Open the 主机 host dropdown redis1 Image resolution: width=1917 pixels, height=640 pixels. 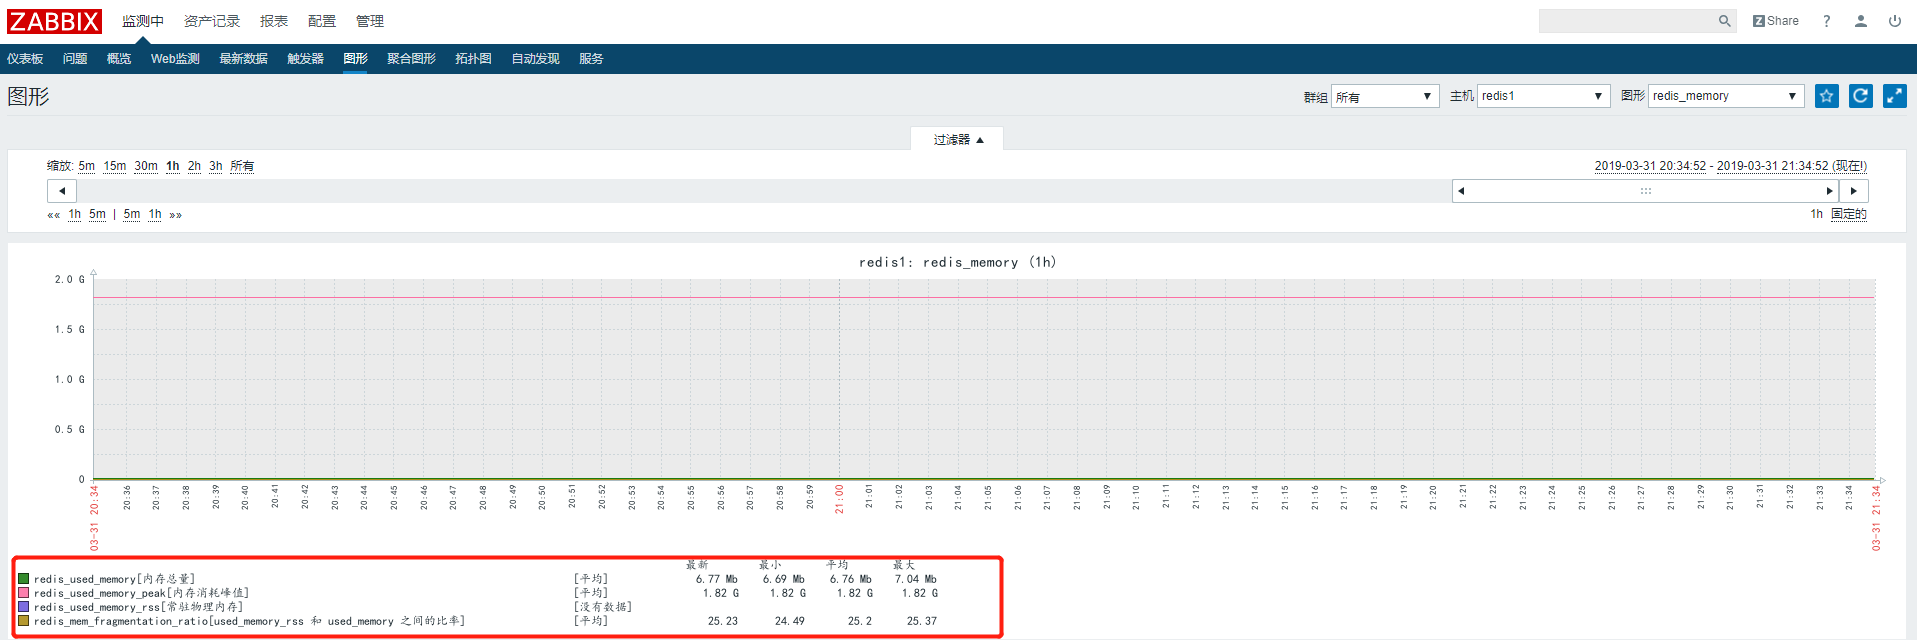click(x=1543, y=96)
